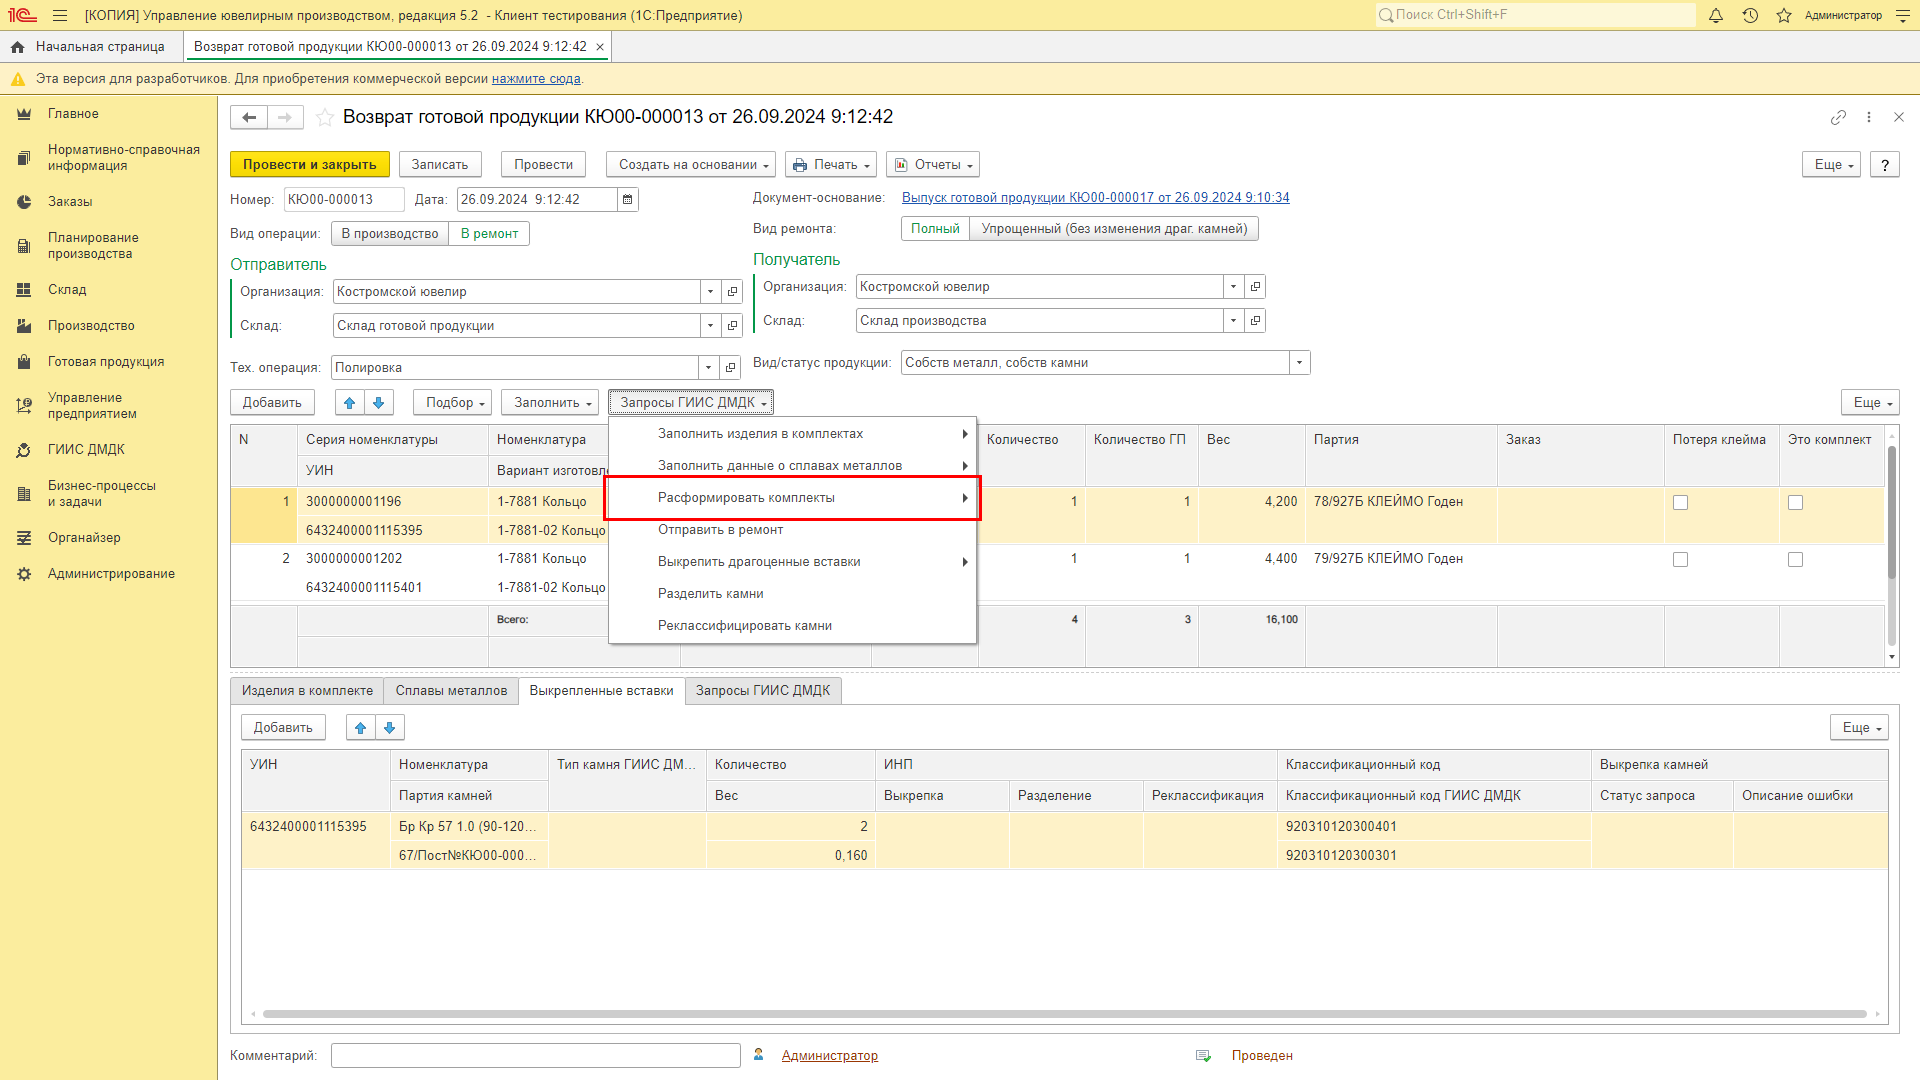
Task: Open the notifications bell icon
Action: click(x=1716, y=15)
